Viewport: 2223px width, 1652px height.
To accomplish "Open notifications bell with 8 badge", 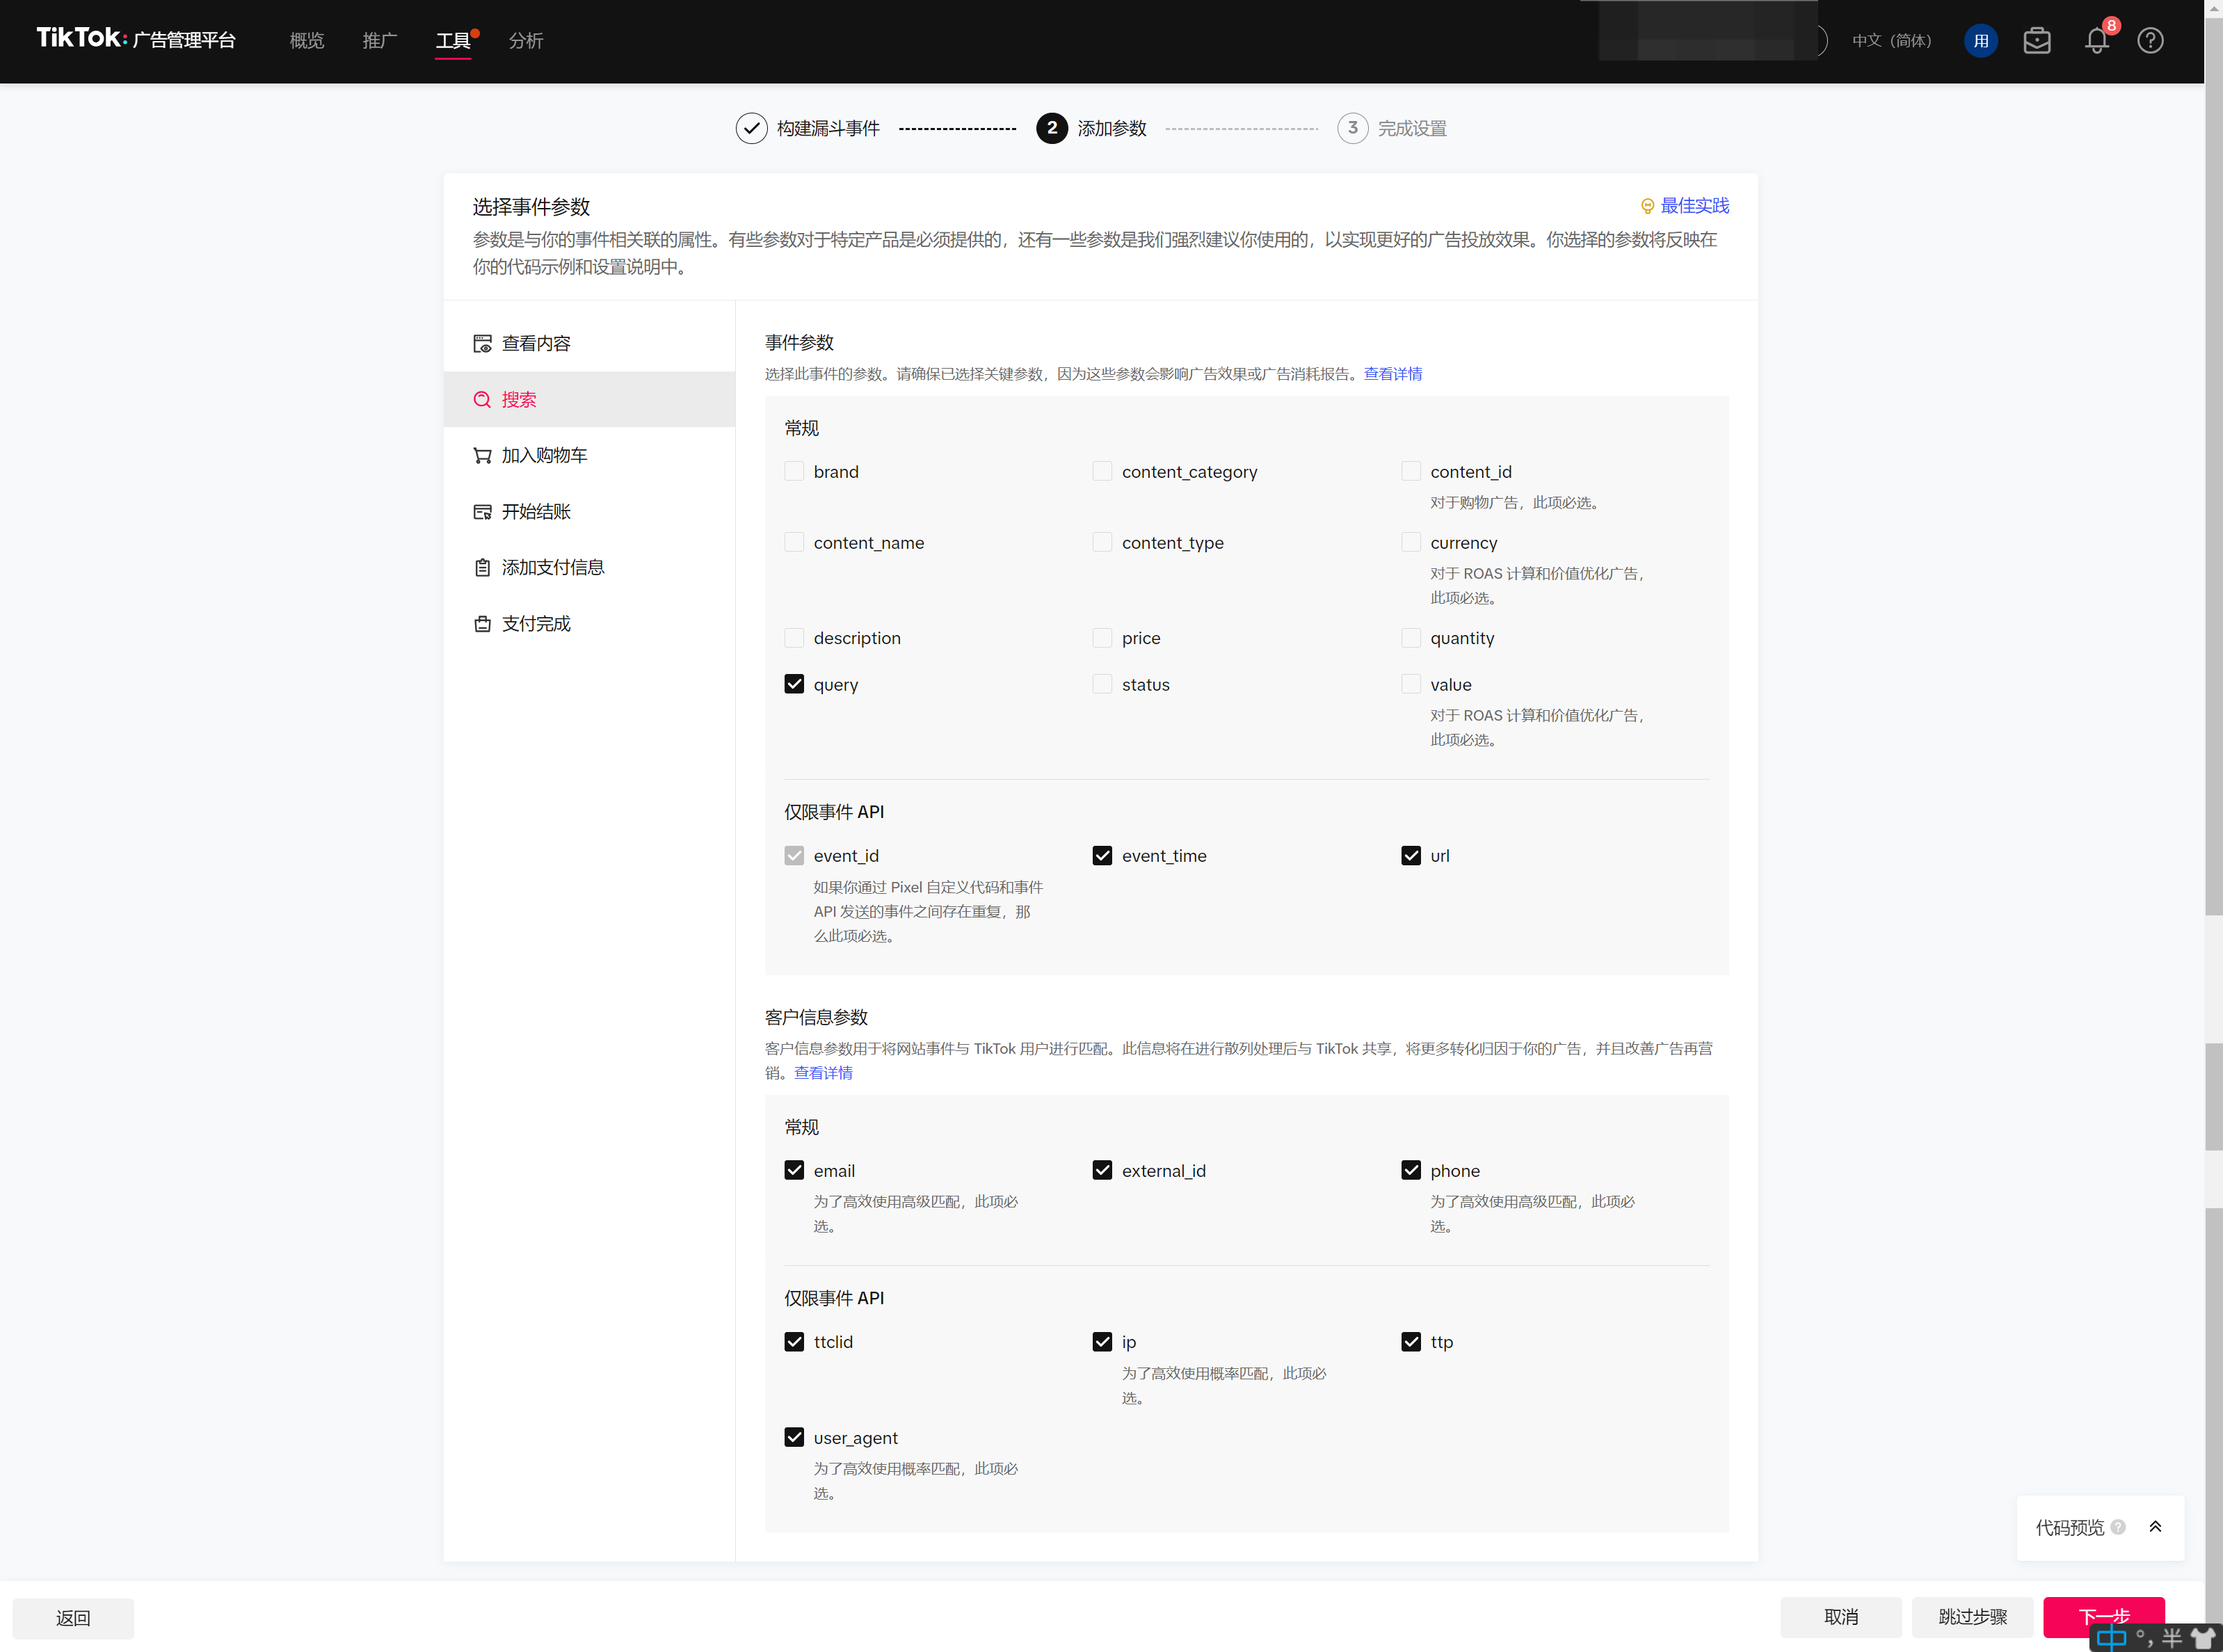I will point(2097,41).
